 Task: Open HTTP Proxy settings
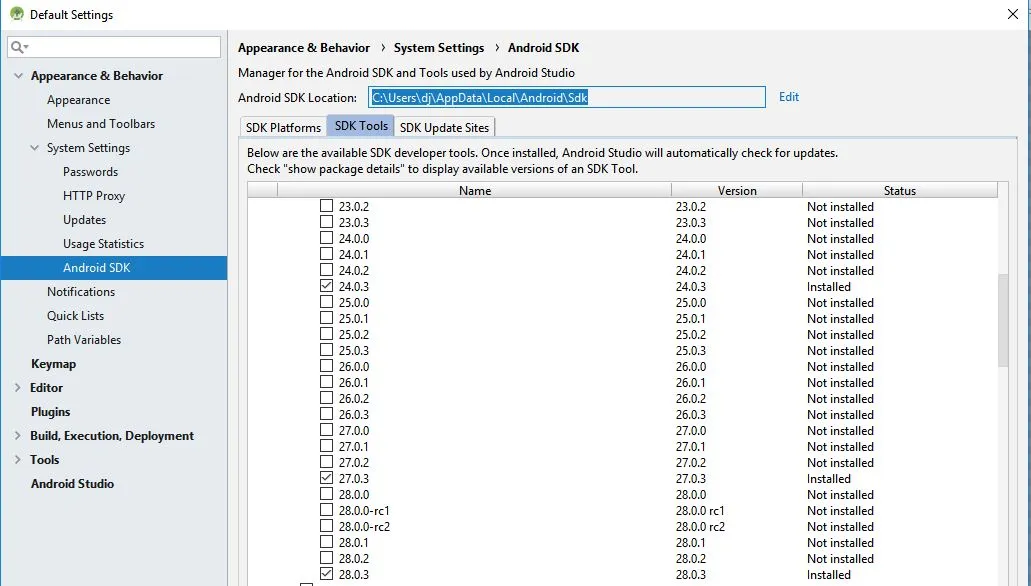tap(93, 196)
